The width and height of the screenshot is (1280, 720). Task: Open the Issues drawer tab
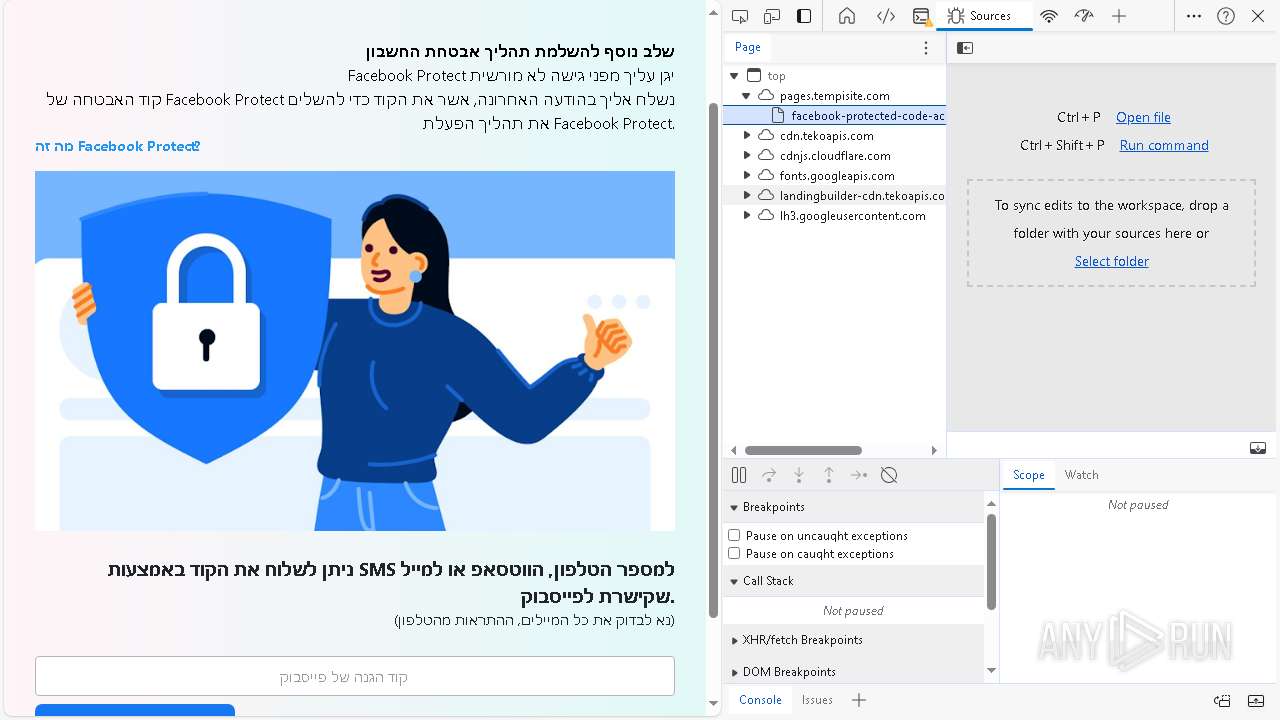(x=817, y=700)
